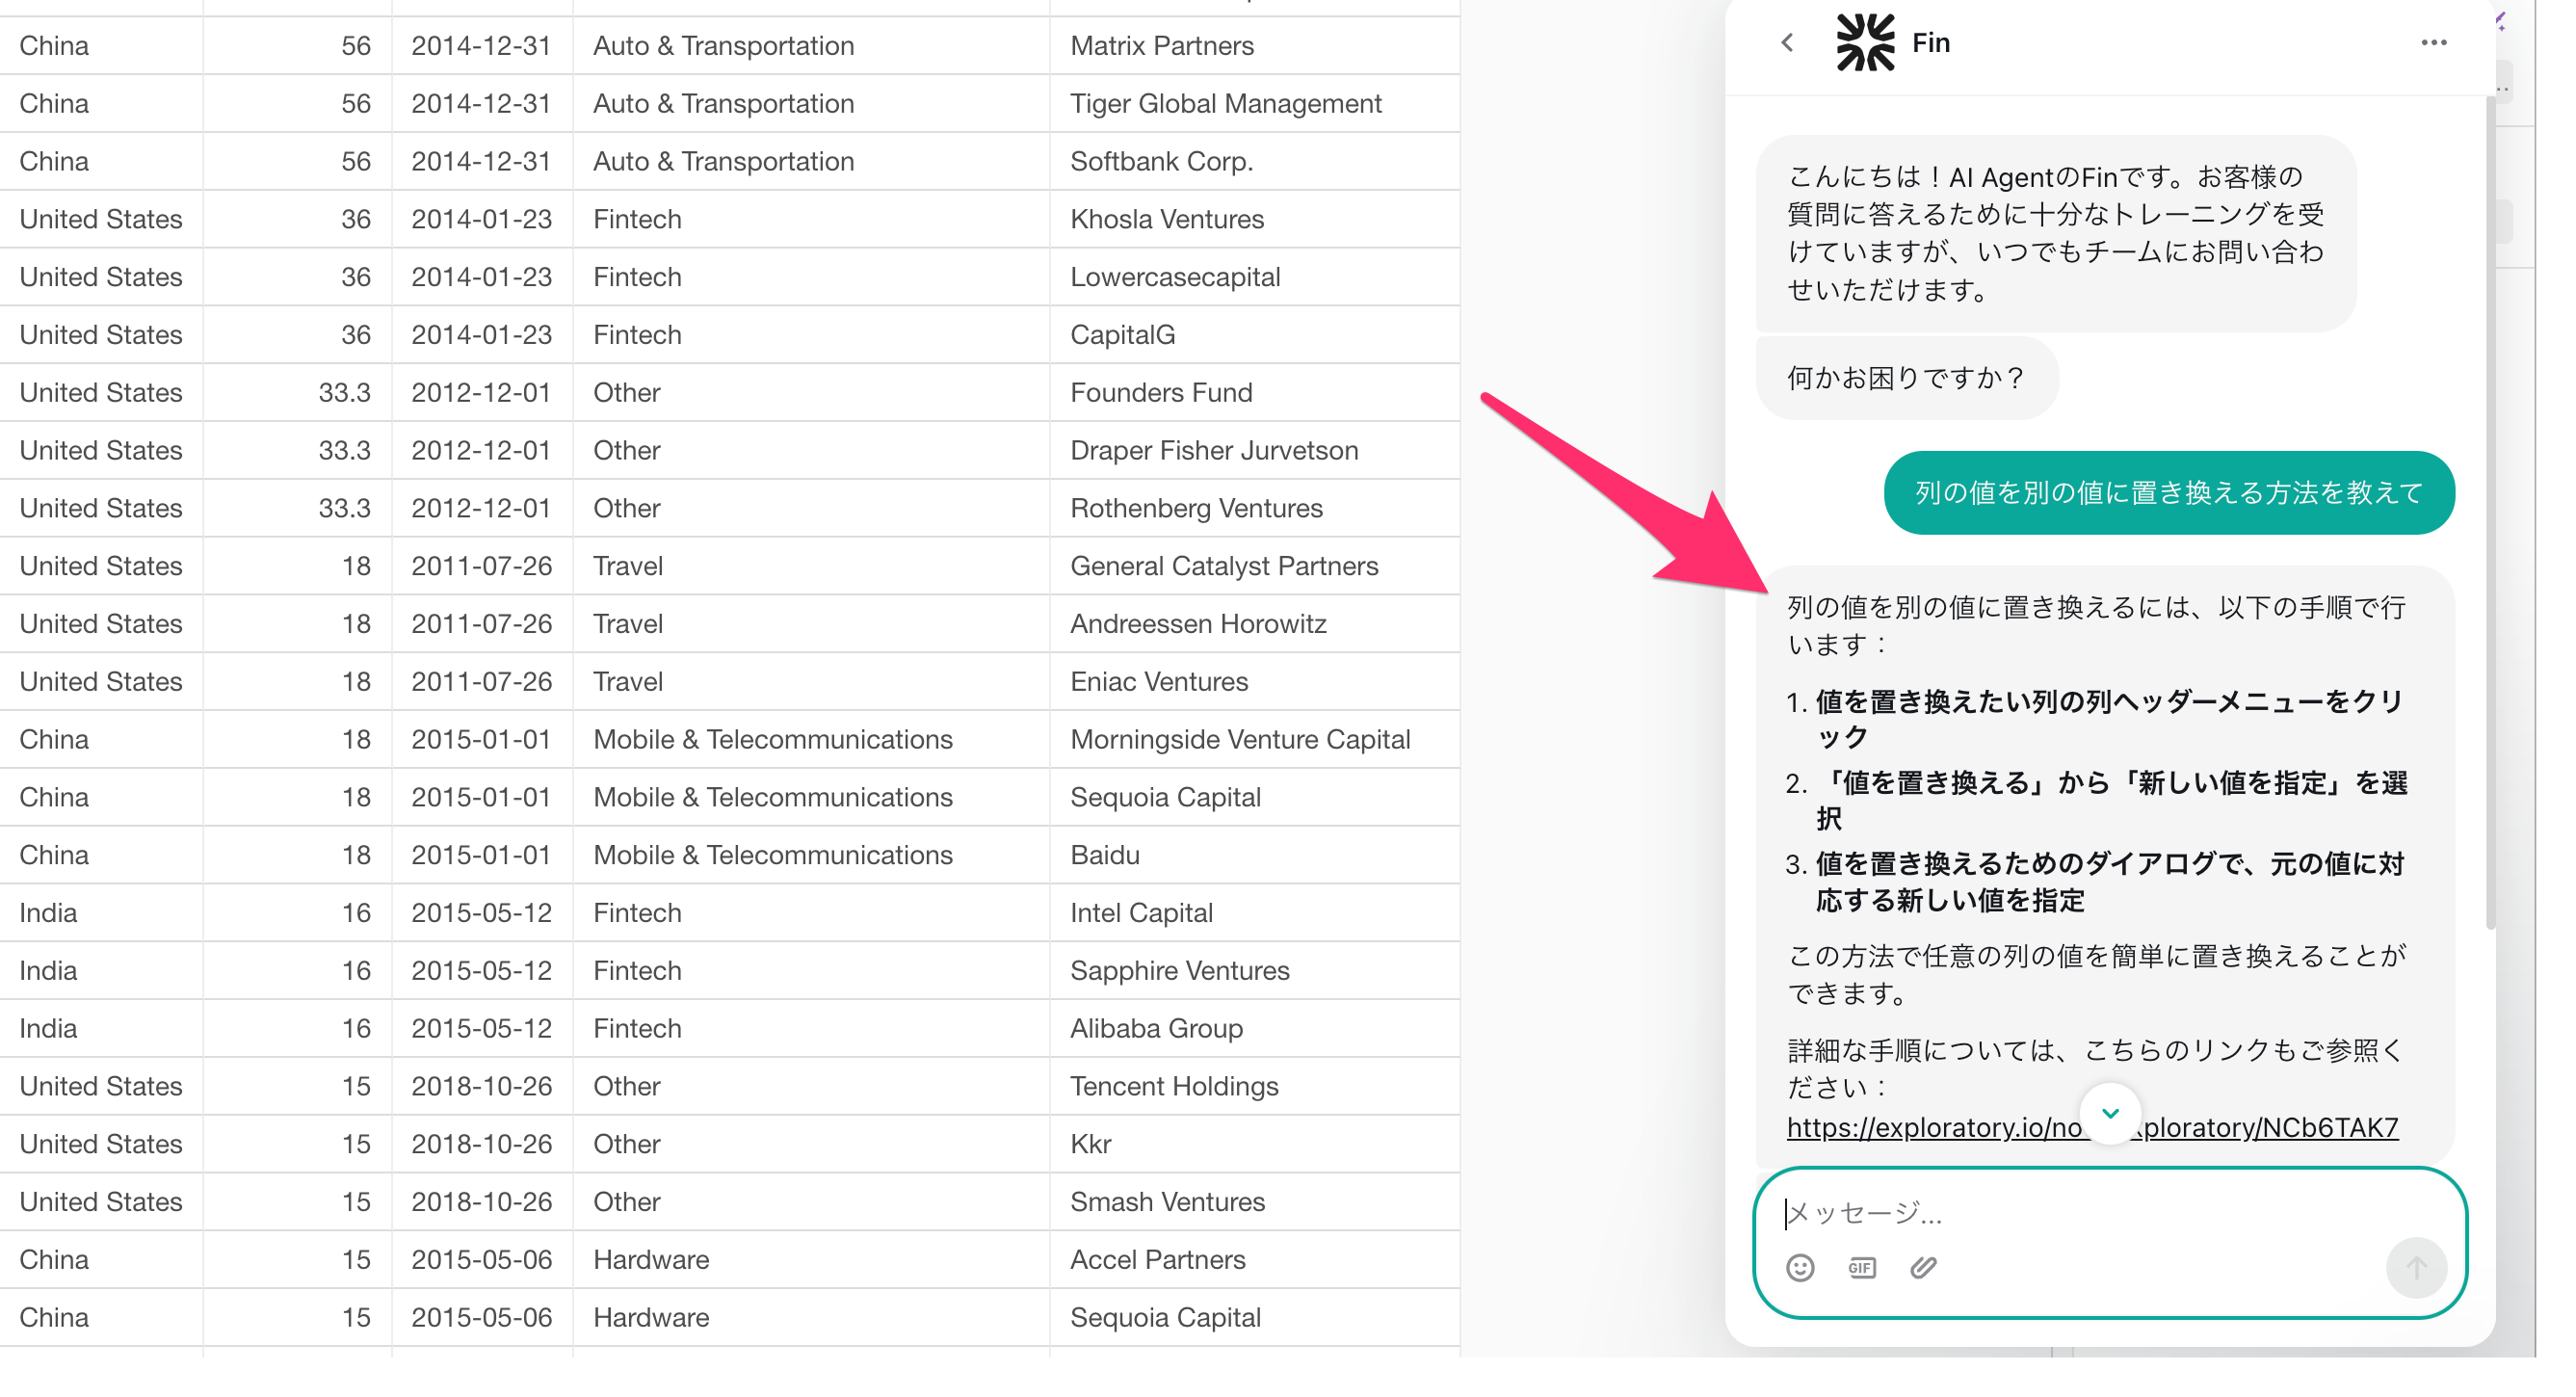Click '2018-10-26' in the Tencent Holdings row

(481, 1087)
